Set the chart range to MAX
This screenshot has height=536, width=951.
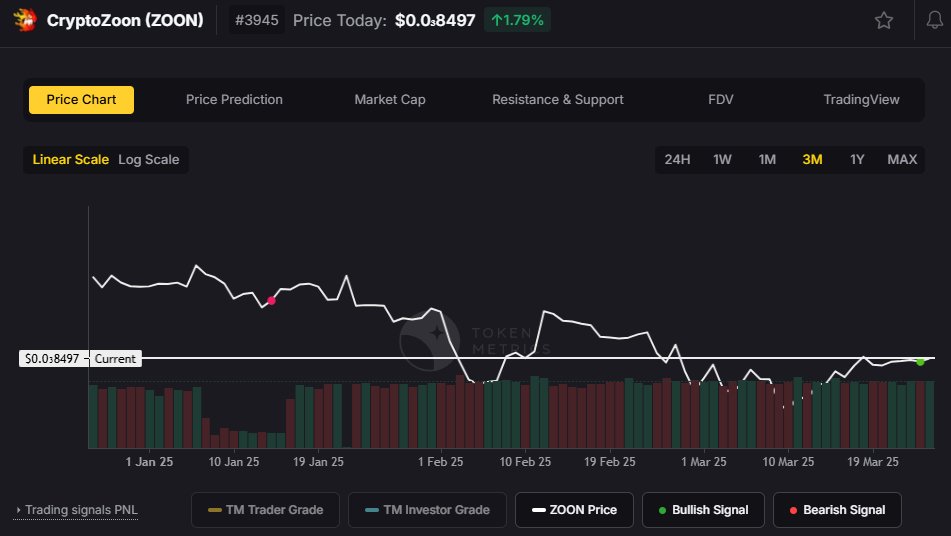click(902, 159)
